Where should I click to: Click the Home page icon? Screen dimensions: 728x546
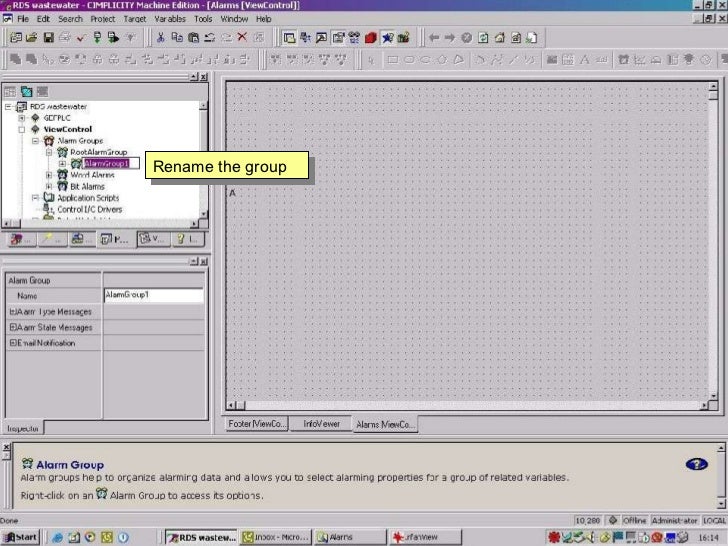(499, 38)
